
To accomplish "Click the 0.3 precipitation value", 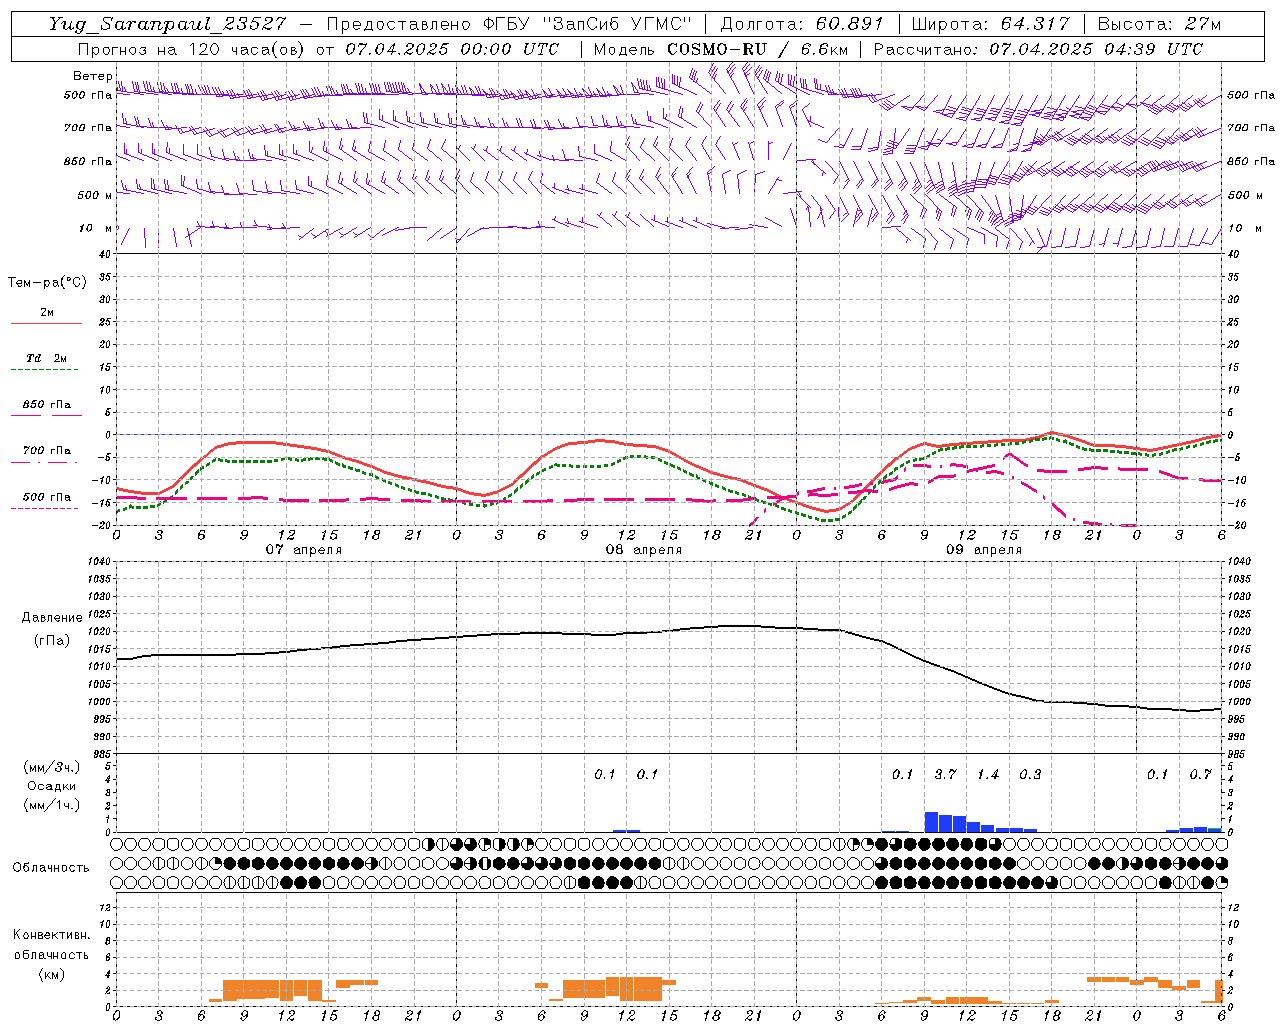I will point(1030,775).
